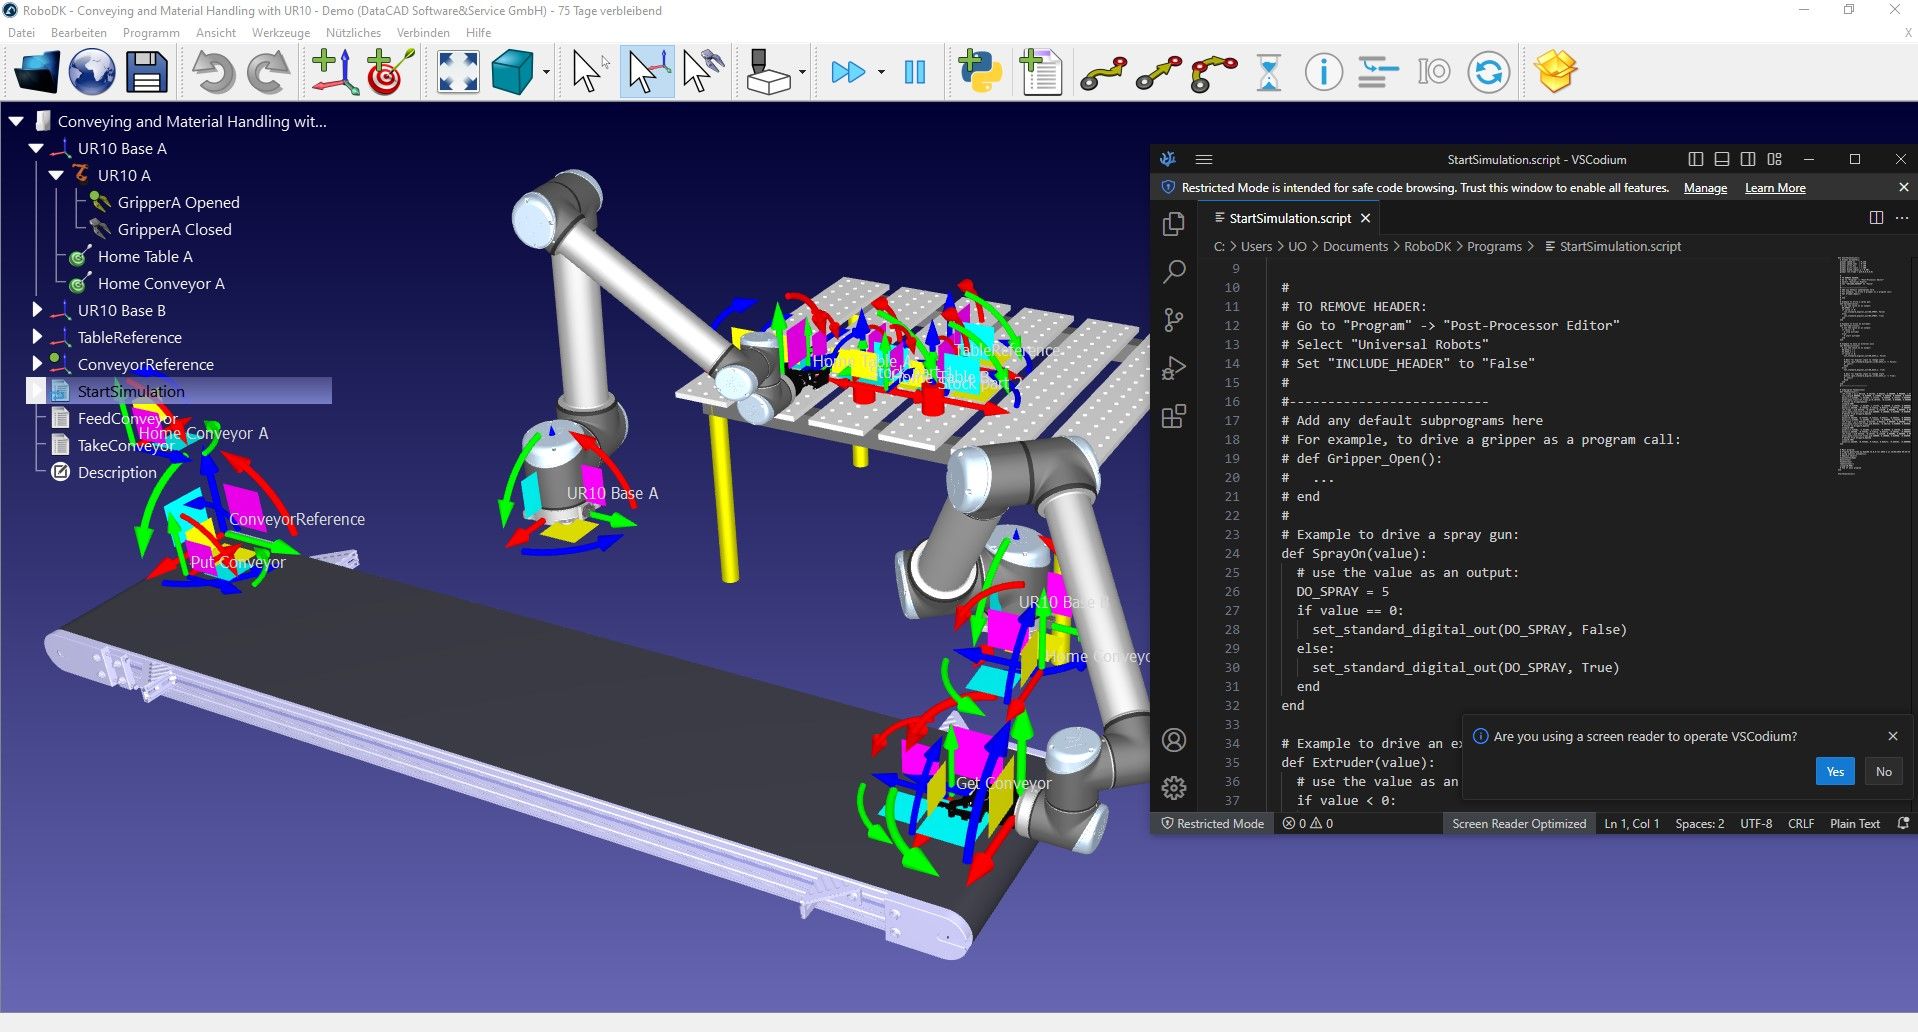This screenshot has width=1918, height=1032.
Task: Click the hourglass pause instruction icon
Action: [x=1268, y=73]
